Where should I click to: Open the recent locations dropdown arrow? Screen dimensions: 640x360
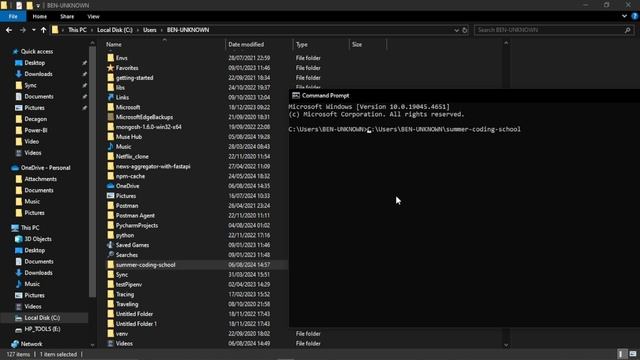tap(33, 30)
